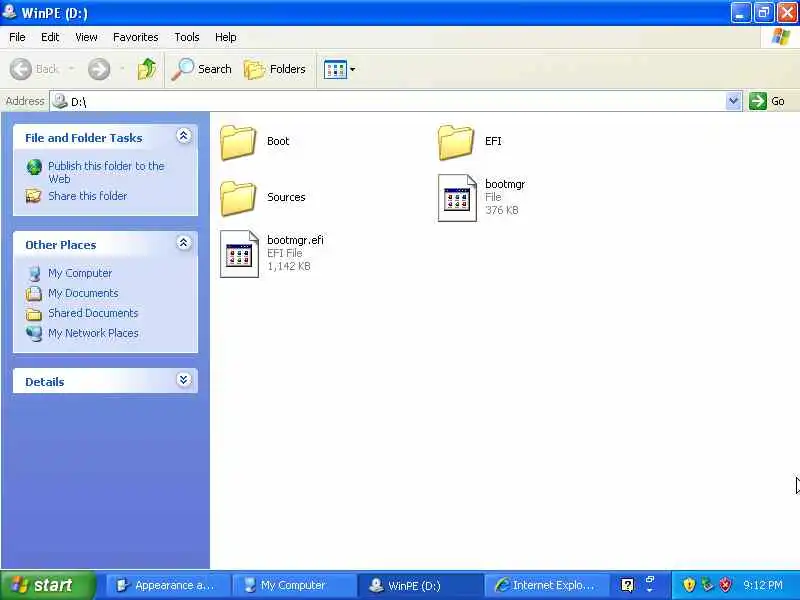
Task: Click Publish this folder to the Web
Action: (106, 172)
